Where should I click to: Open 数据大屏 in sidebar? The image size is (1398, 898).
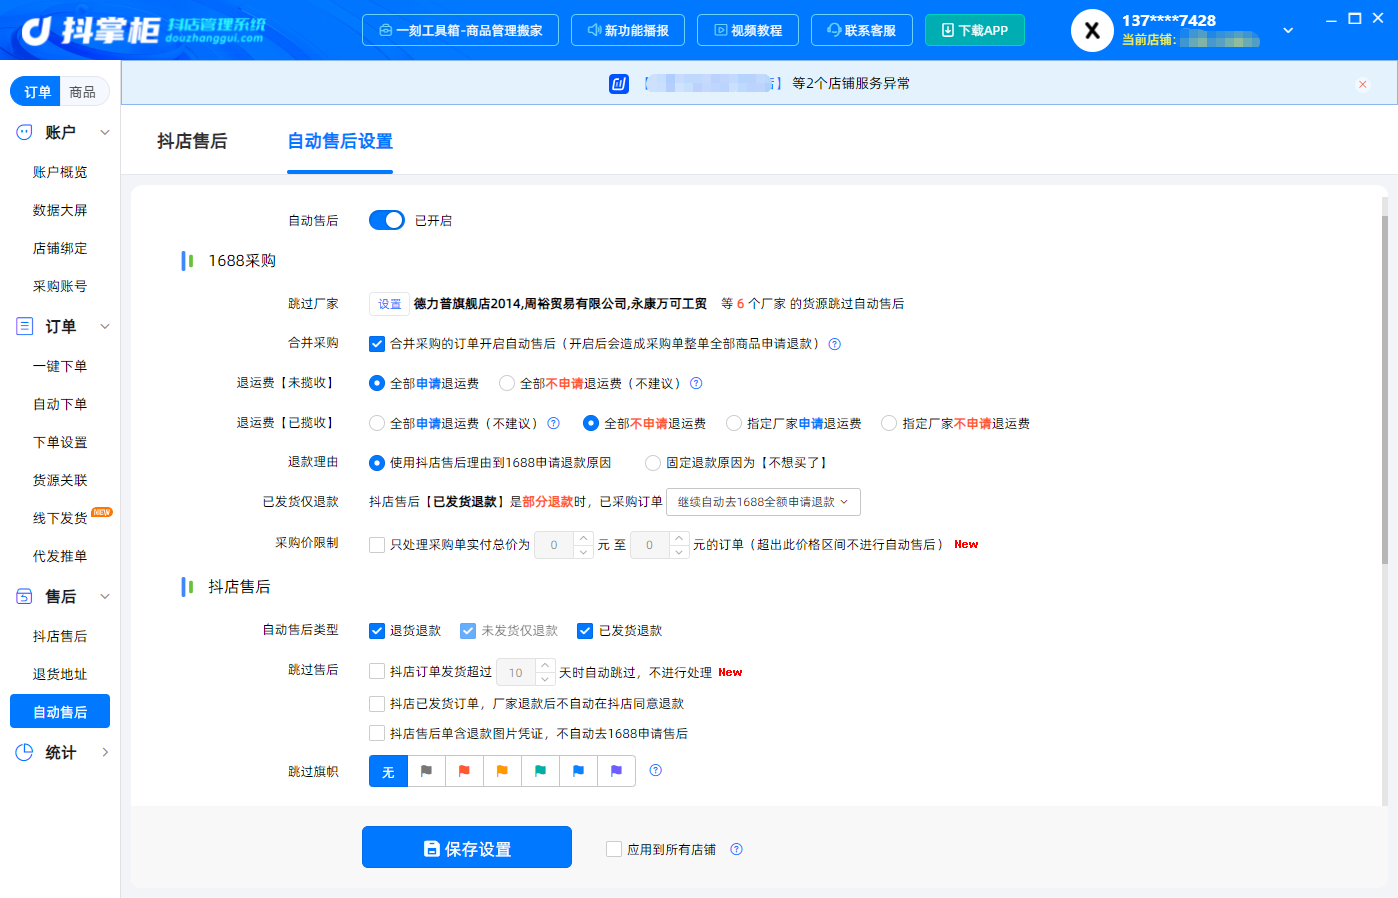pos(60,210)
